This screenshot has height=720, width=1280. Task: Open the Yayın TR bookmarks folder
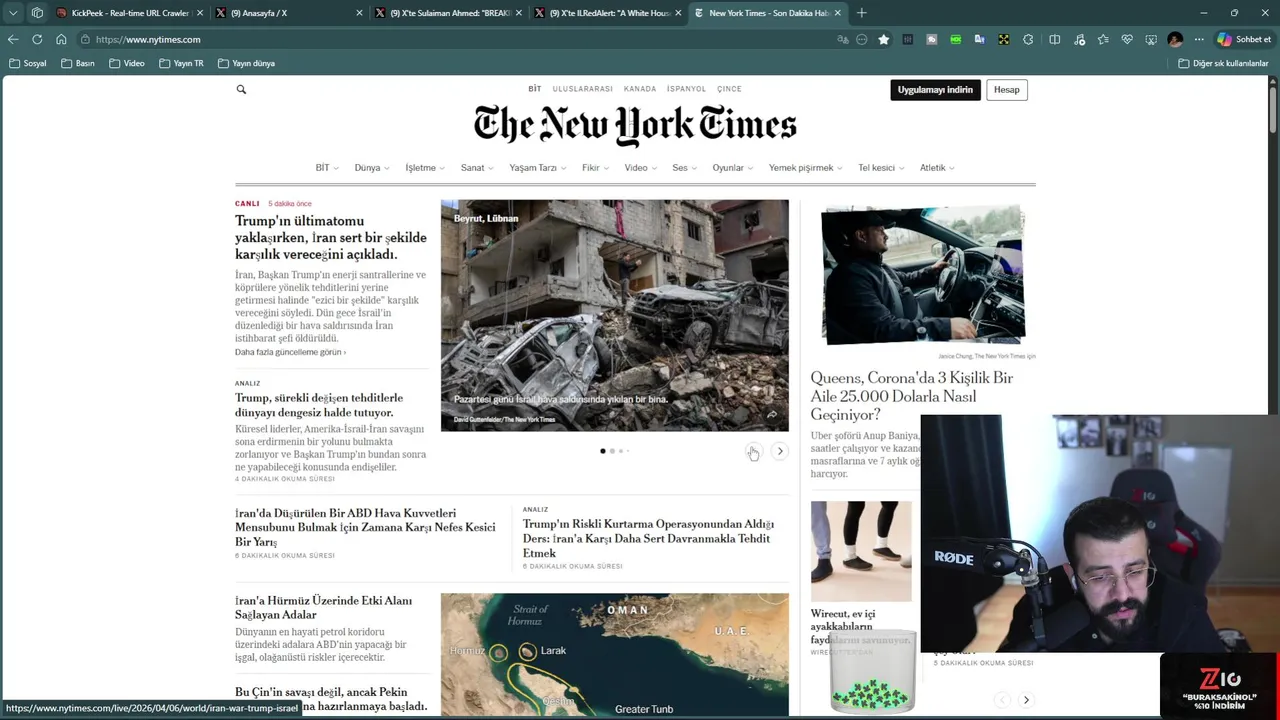[x=181, y=63]
